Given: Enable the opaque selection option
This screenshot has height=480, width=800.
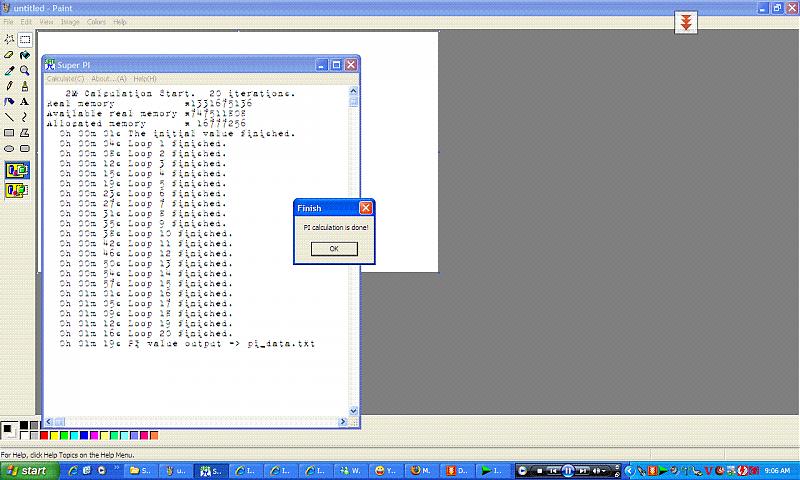Looking at the screenshot, I should tap(17, 170).
